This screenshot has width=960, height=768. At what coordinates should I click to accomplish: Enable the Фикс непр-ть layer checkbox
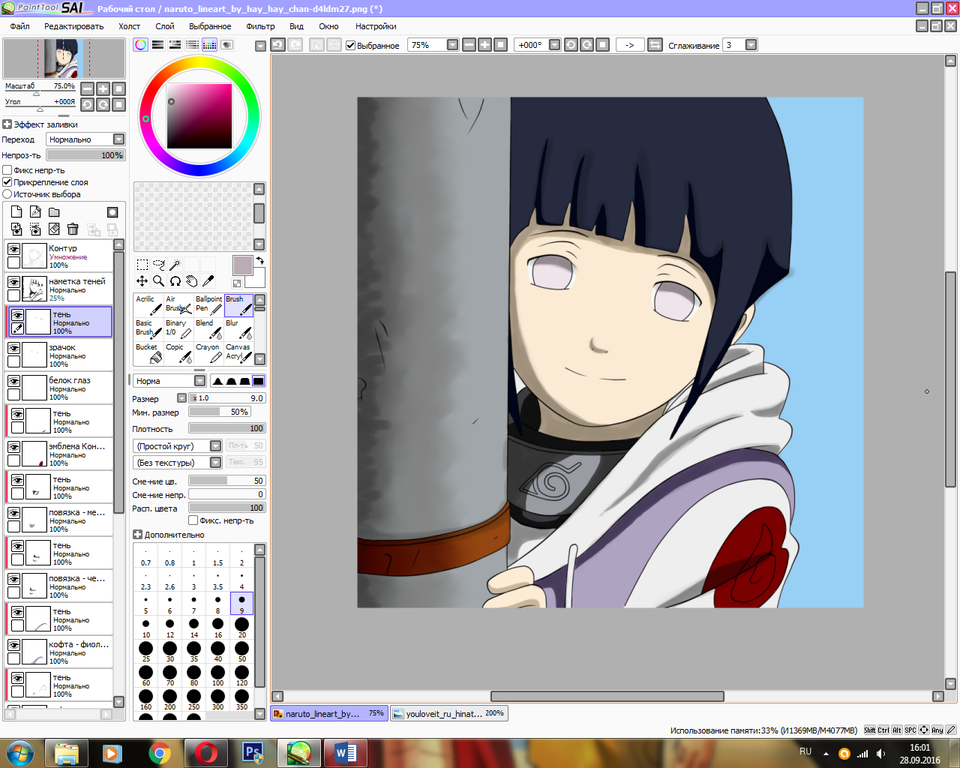click(x=7, y=170)
